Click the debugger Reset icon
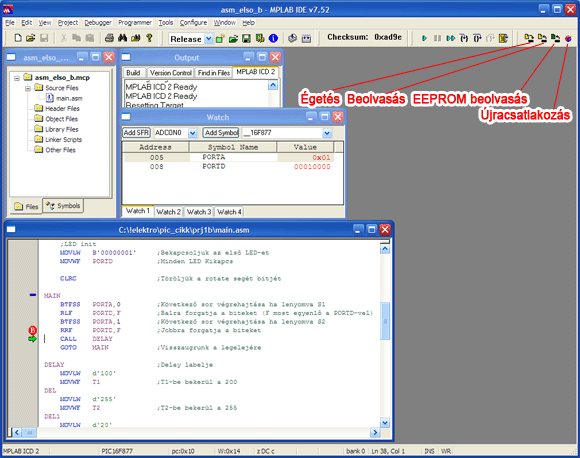This screenshot has width=580, height=458. click(x=503, y=38)
